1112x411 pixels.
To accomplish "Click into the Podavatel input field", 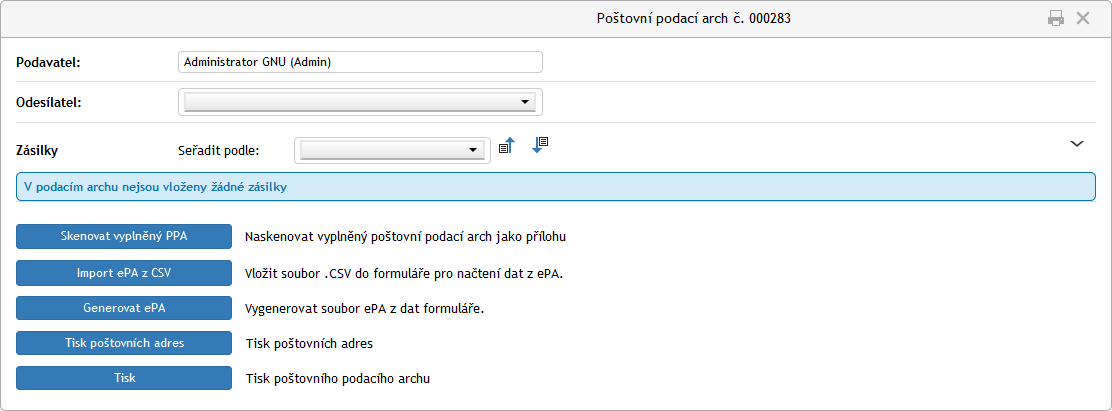I will point(360,62).
